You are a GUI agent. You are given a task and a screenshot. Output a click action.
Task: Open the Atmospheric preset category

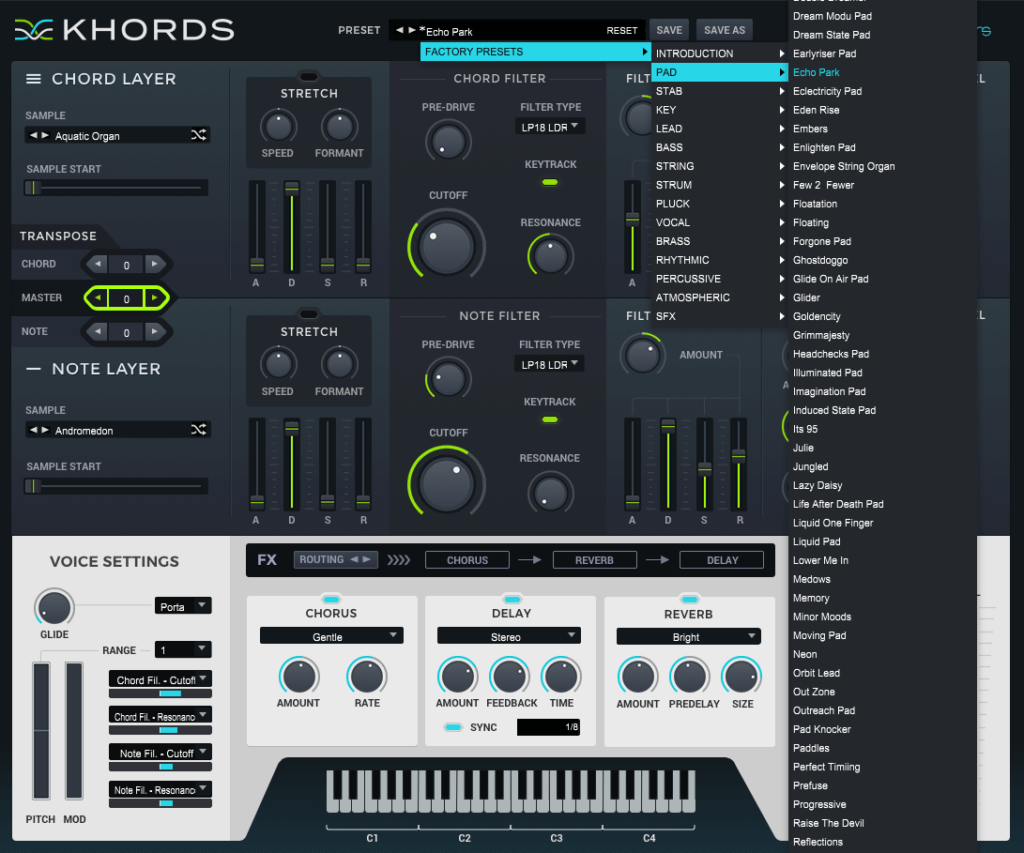click(720, 297)
